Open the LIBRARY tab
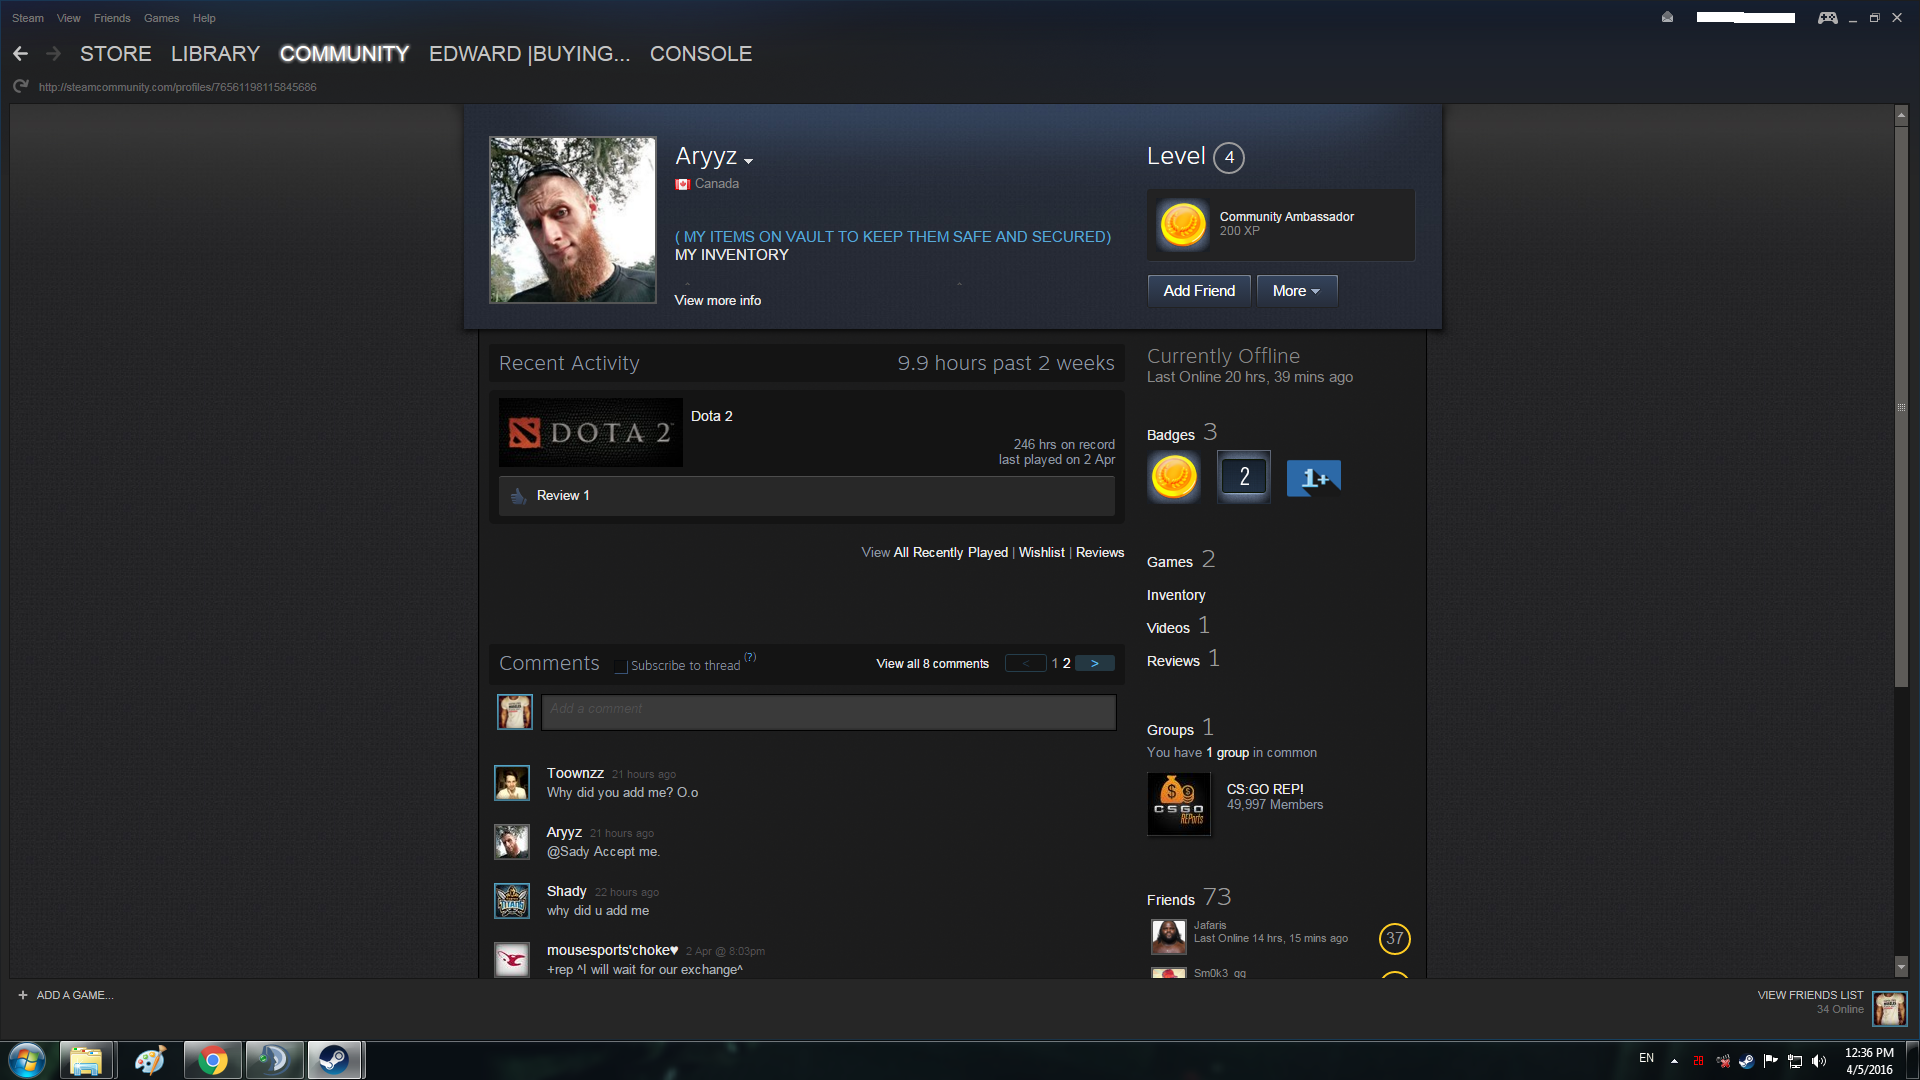 [215, 54]
